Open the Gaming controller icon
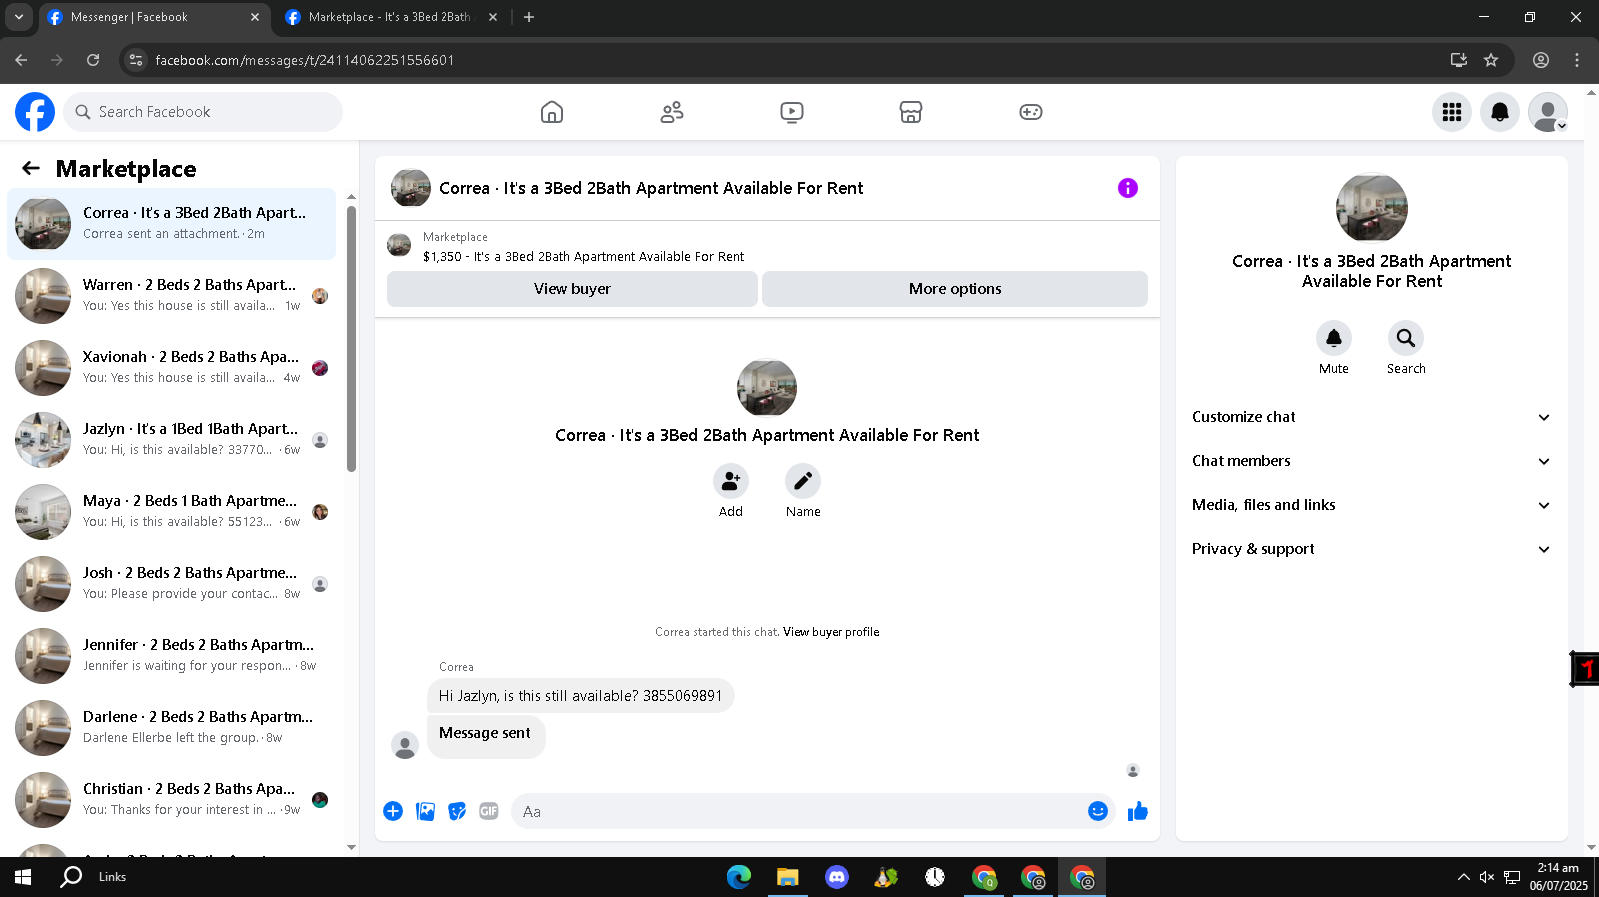Viewport: 1599px width, 897px height. pos(1031,112)
